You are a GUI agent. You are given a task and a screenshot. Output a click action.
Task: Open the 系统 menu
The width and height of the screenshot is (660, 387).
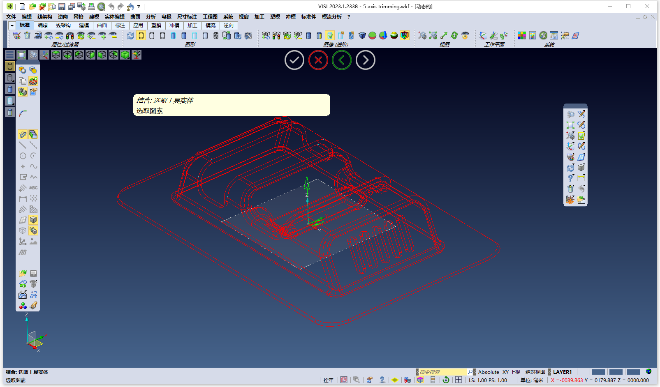click(x=228, y=16)
